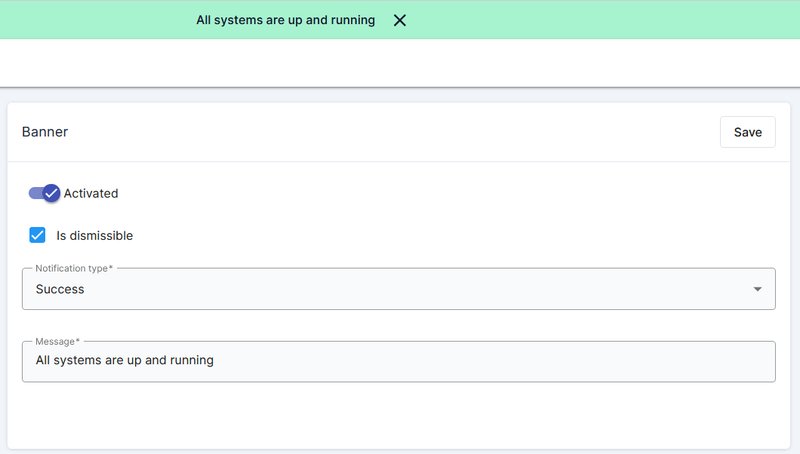
Task: Dismiss the green banner with the X icon
Action: 400,20
